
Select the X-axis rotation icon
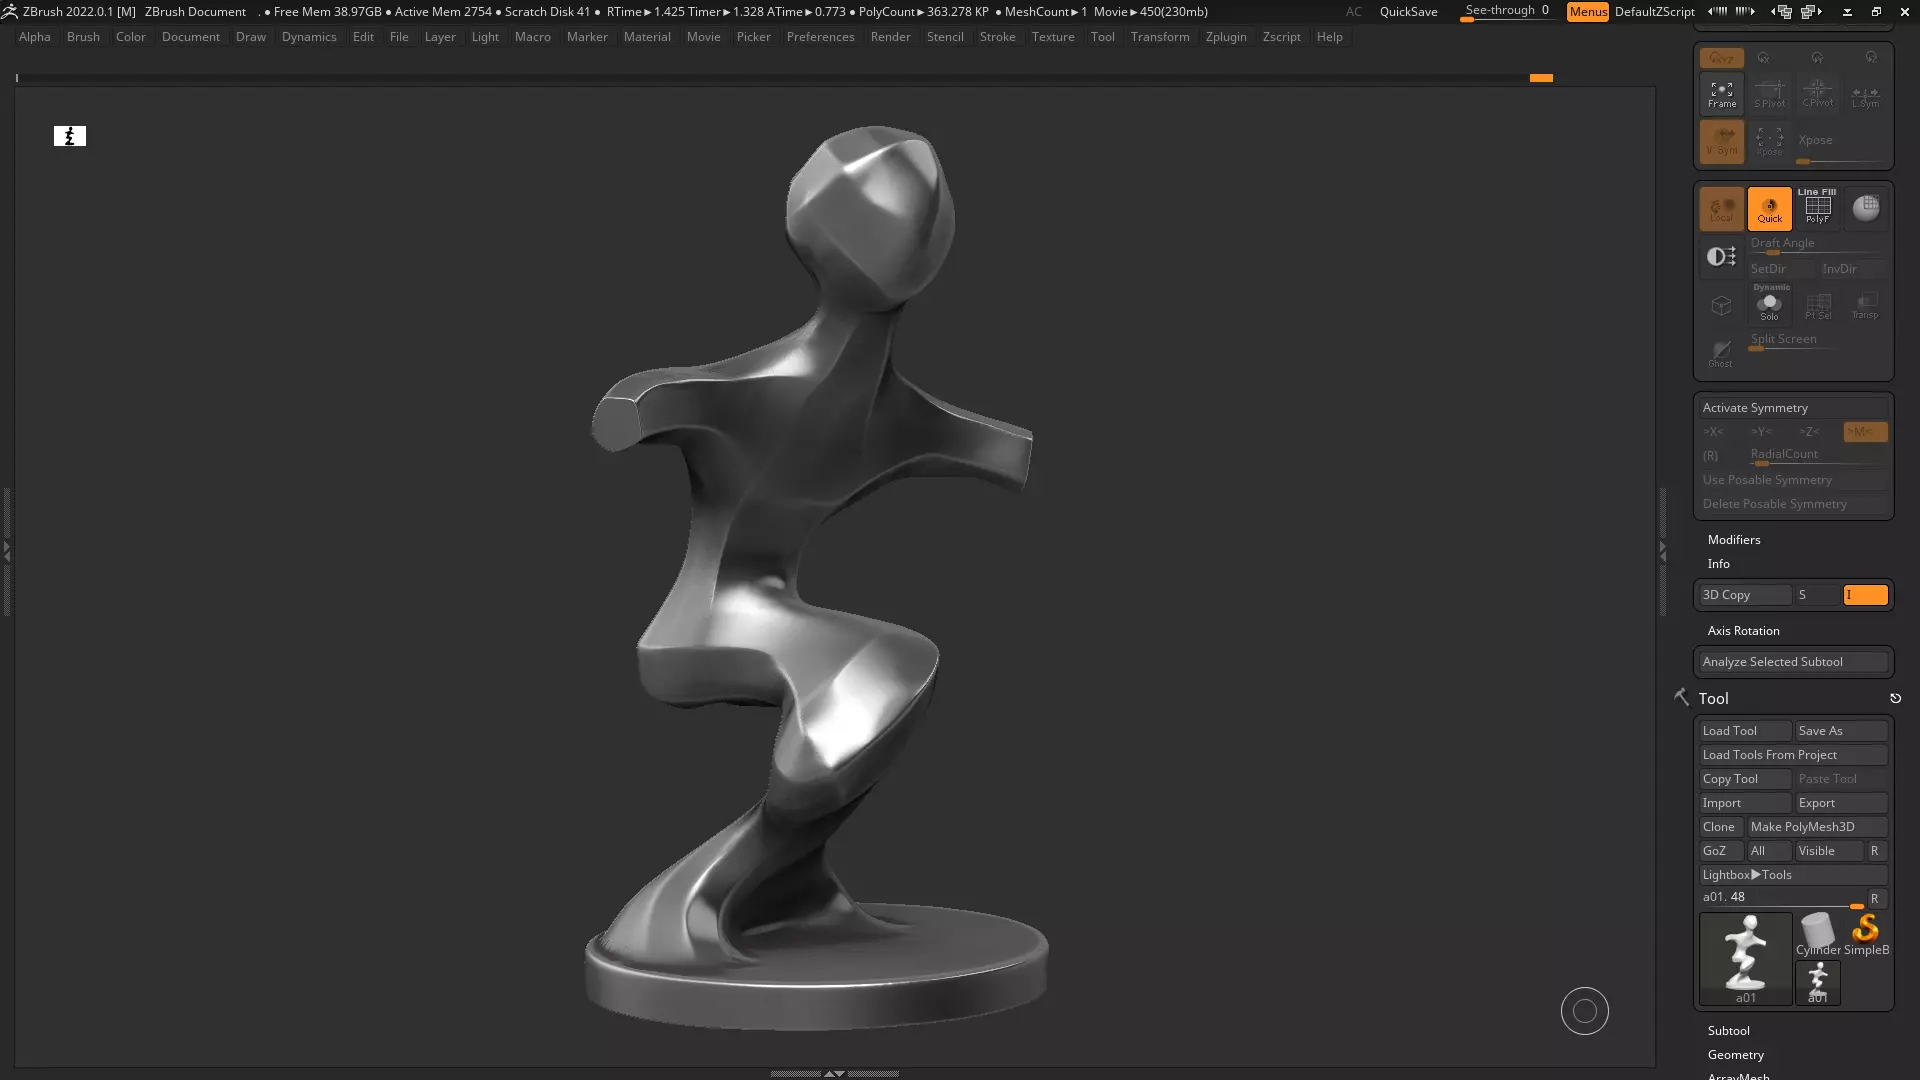click(1764, 58)
